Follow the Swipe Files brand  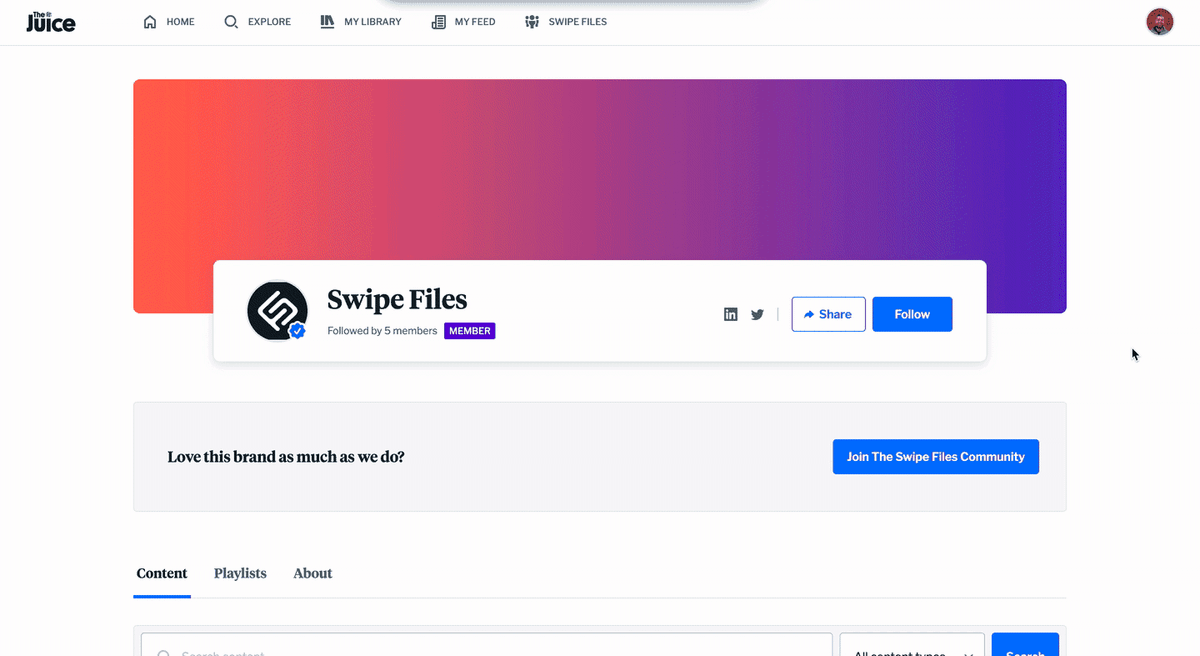click(x=911, y=314)
